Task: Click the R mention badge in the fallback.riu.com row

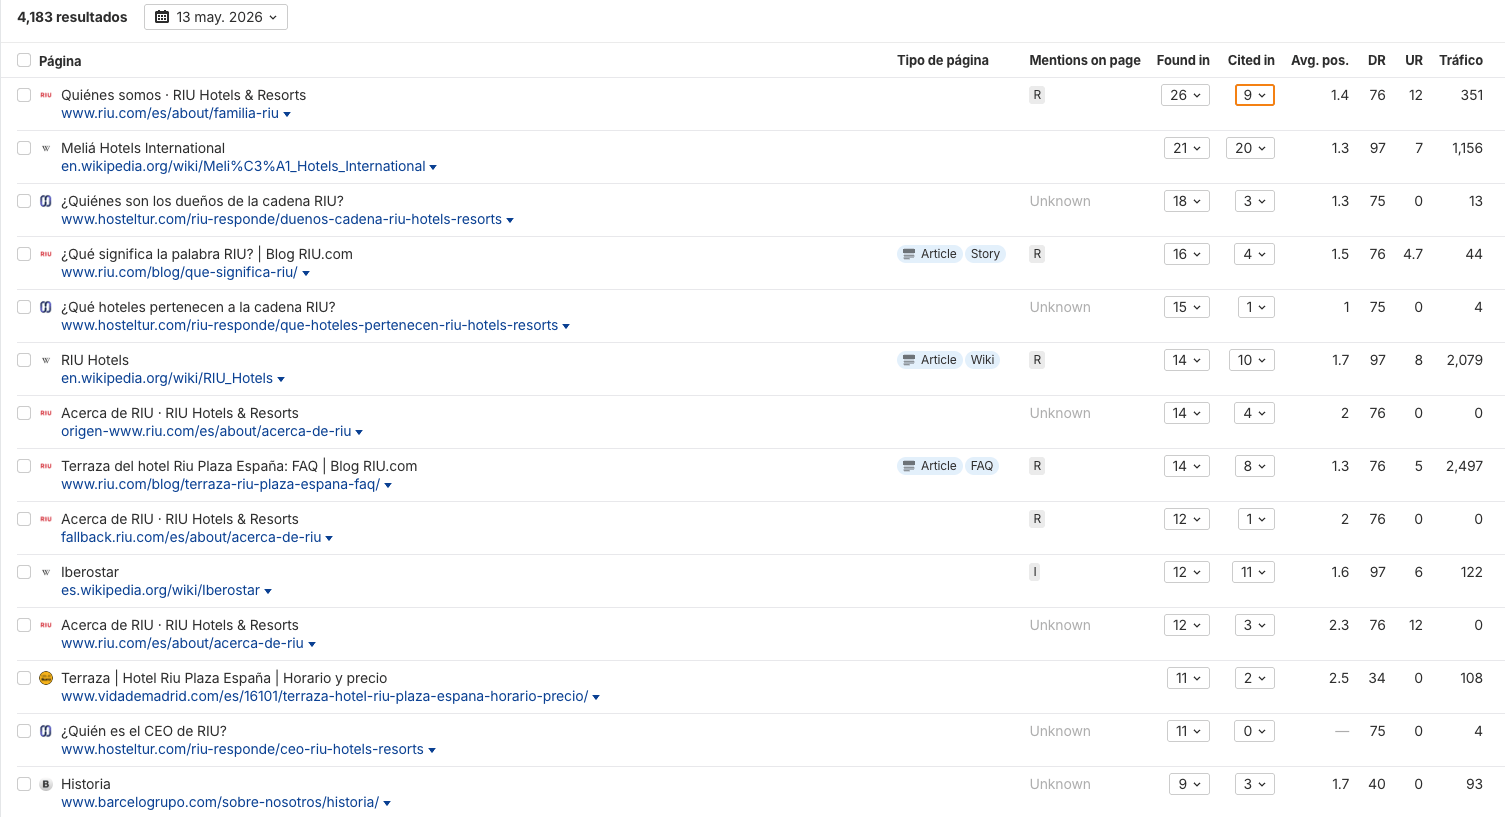Action: [1037, 519]
